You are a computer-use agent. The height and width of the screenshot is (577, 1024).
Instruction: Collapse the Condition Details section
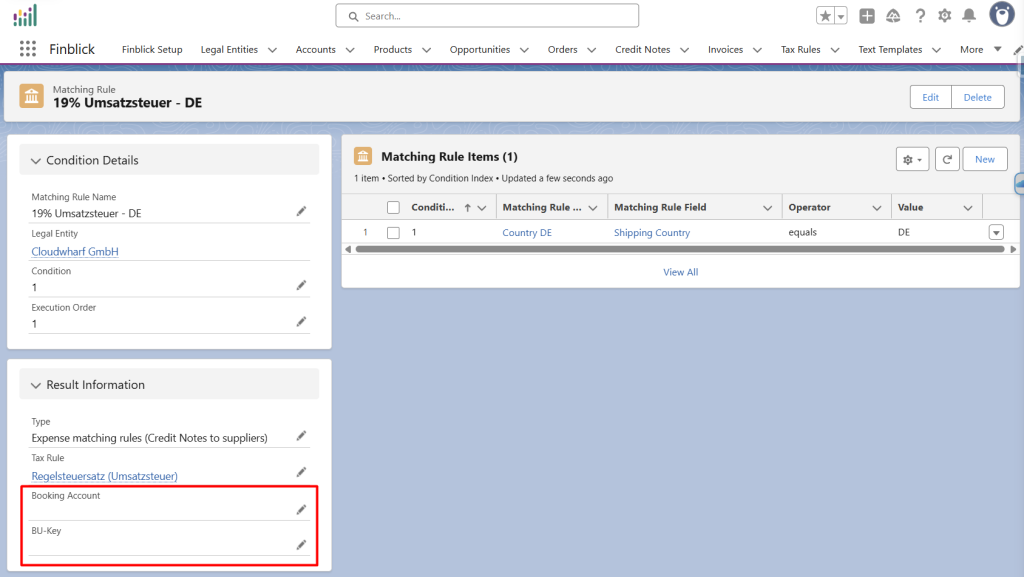coord(36,160)
